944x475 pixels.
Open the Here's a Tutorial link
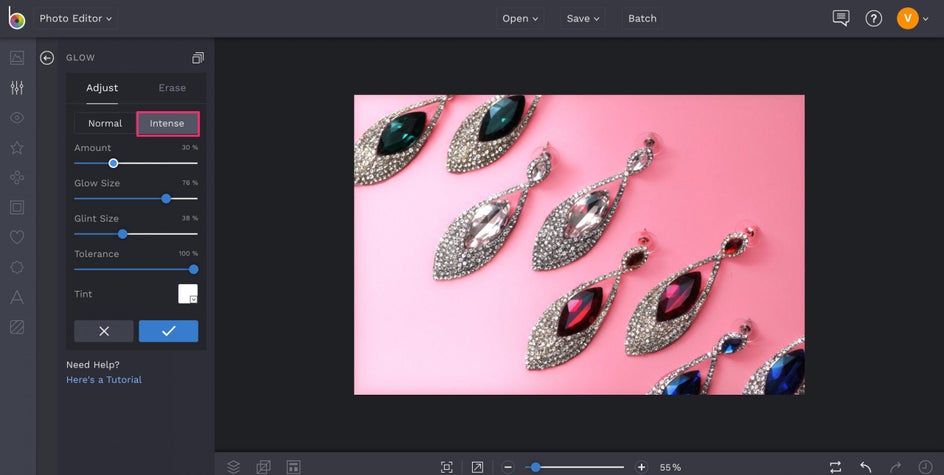click(x=104, y=380)
